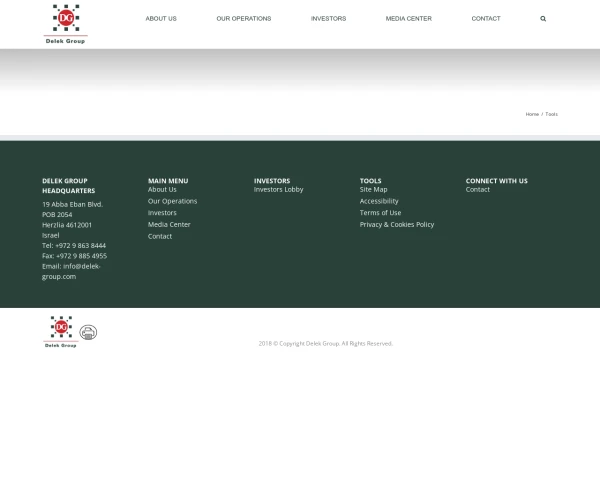Click the CONNECT WITH US heading
The width and height of the screenshot is (600, 480).
pos(497,181)
